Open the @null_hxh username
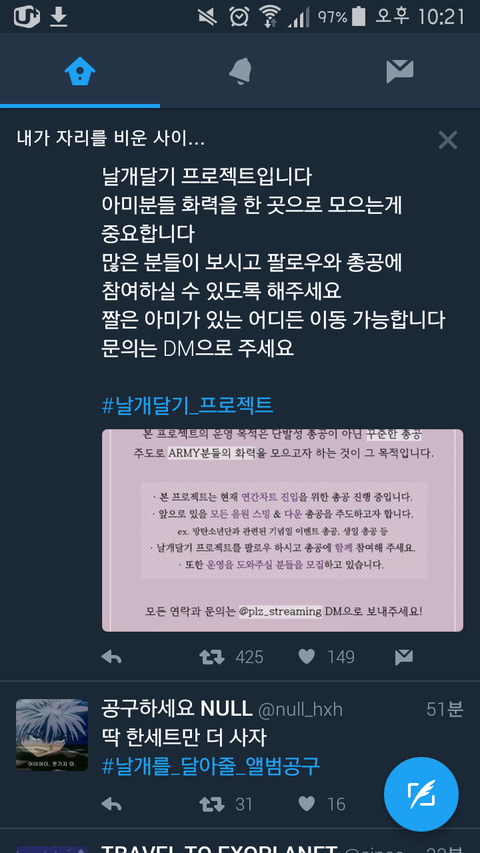The height and width of the screenshot is (853, 480). pos(300,709)
